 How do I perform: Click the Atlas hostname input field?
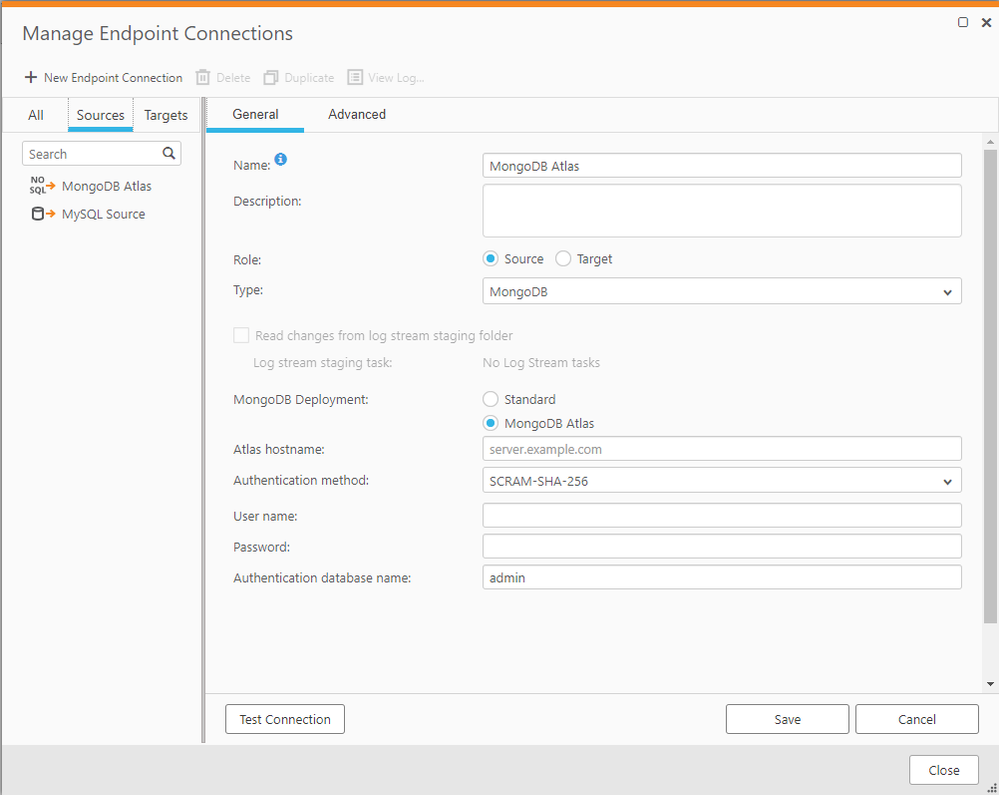(721, 448)
